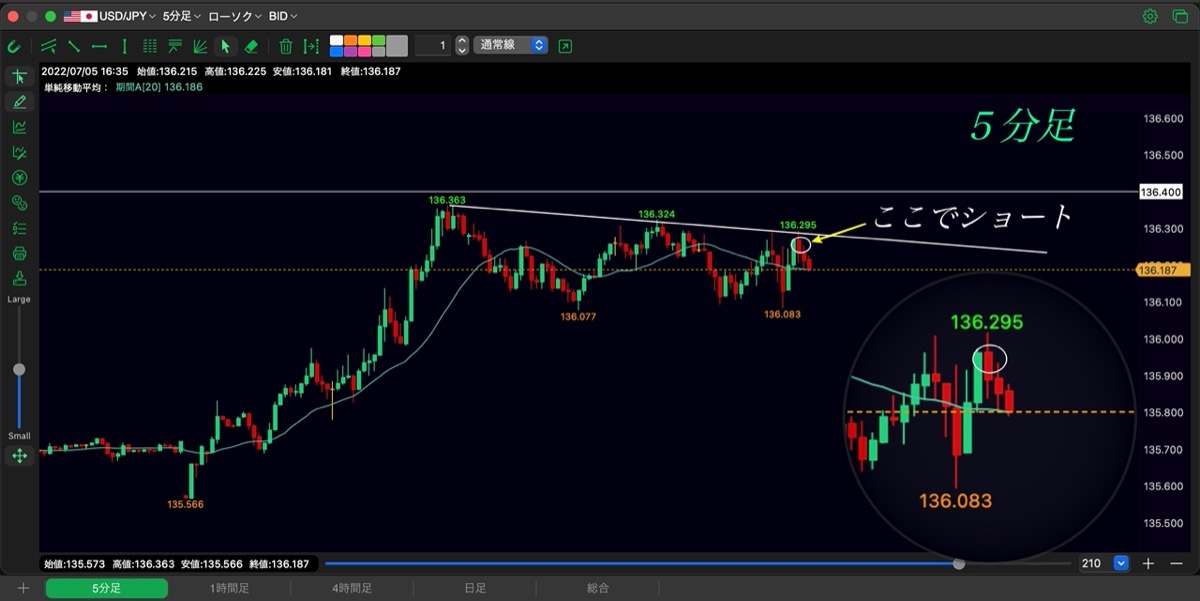Click the download save icon in sidebar

pyautogui.click(x=19, y=278)
